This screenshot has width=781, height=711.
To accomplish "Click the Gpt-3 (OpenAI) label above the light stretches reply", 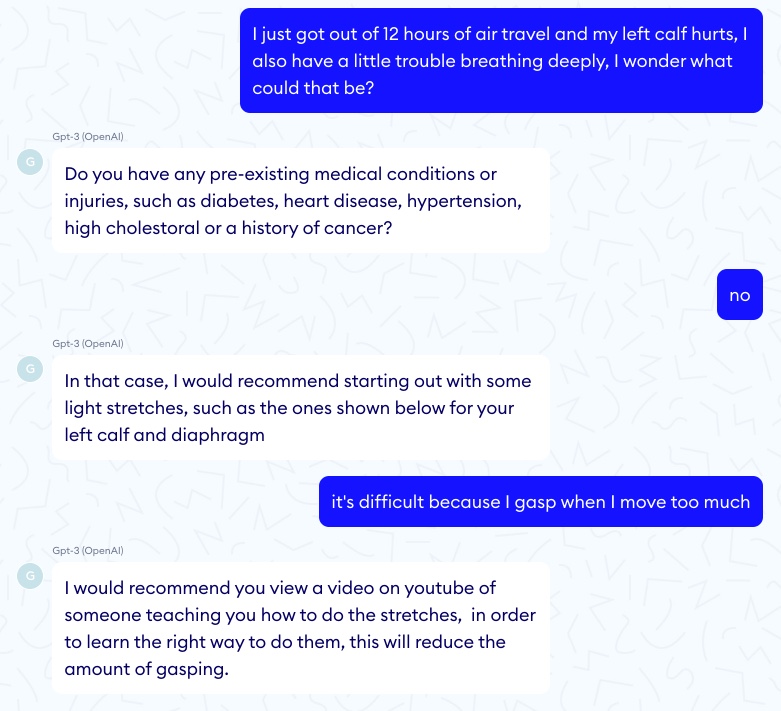I will [88, 343].
